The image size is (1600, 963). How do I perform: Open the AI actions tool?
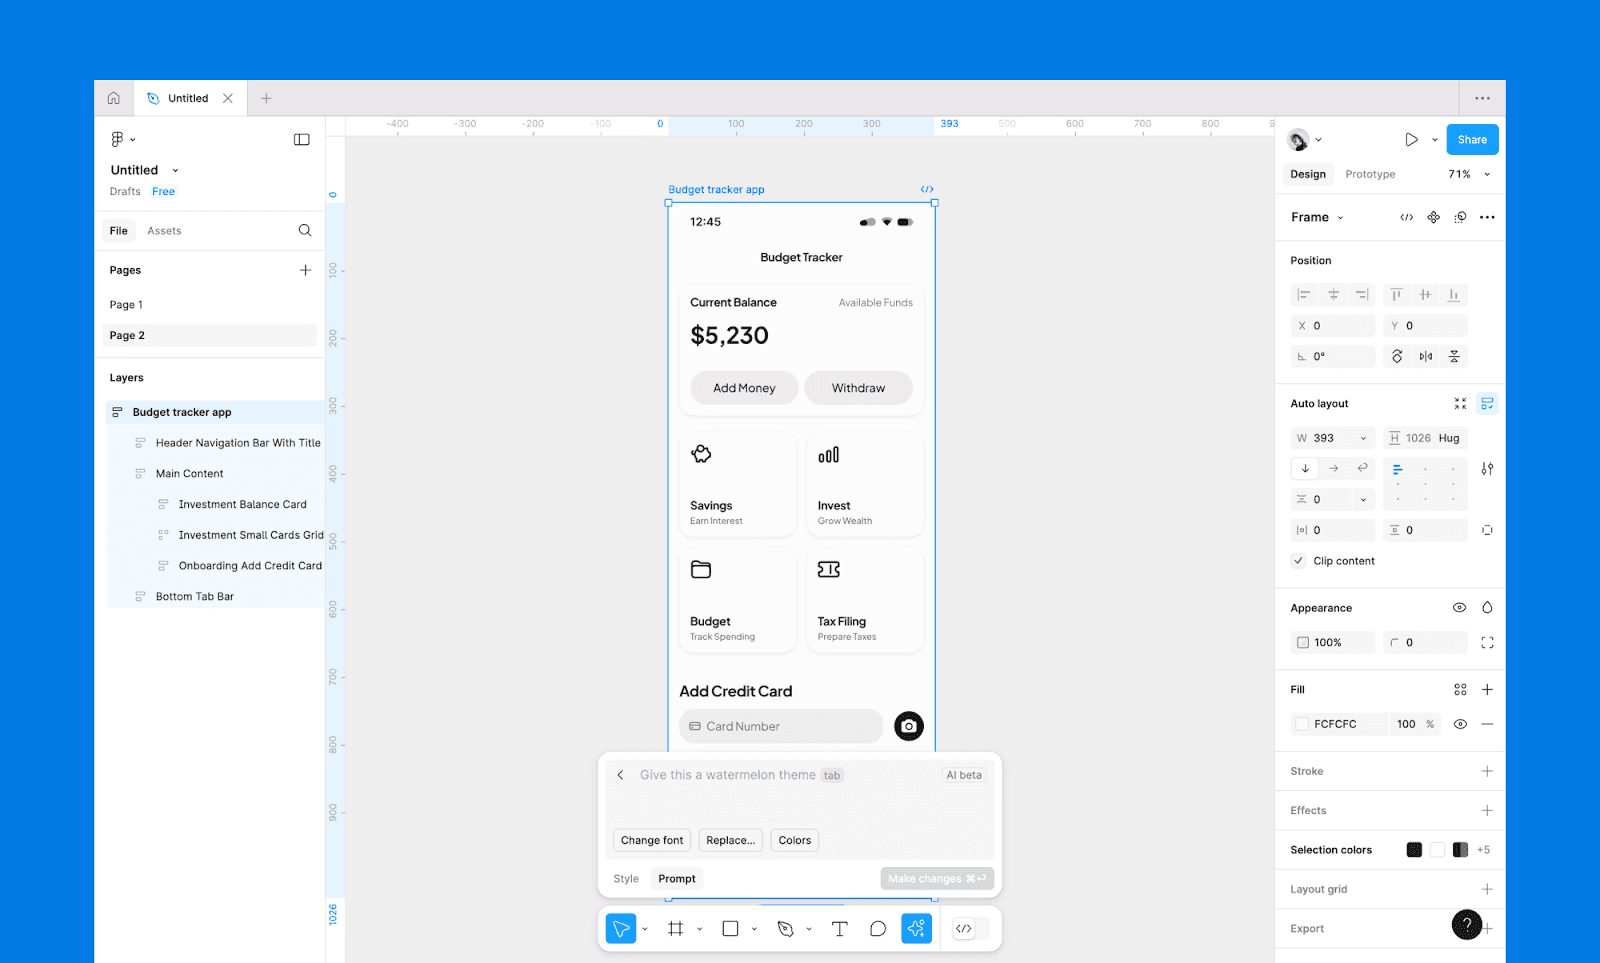pyautogui.click(x=916, y=929)
